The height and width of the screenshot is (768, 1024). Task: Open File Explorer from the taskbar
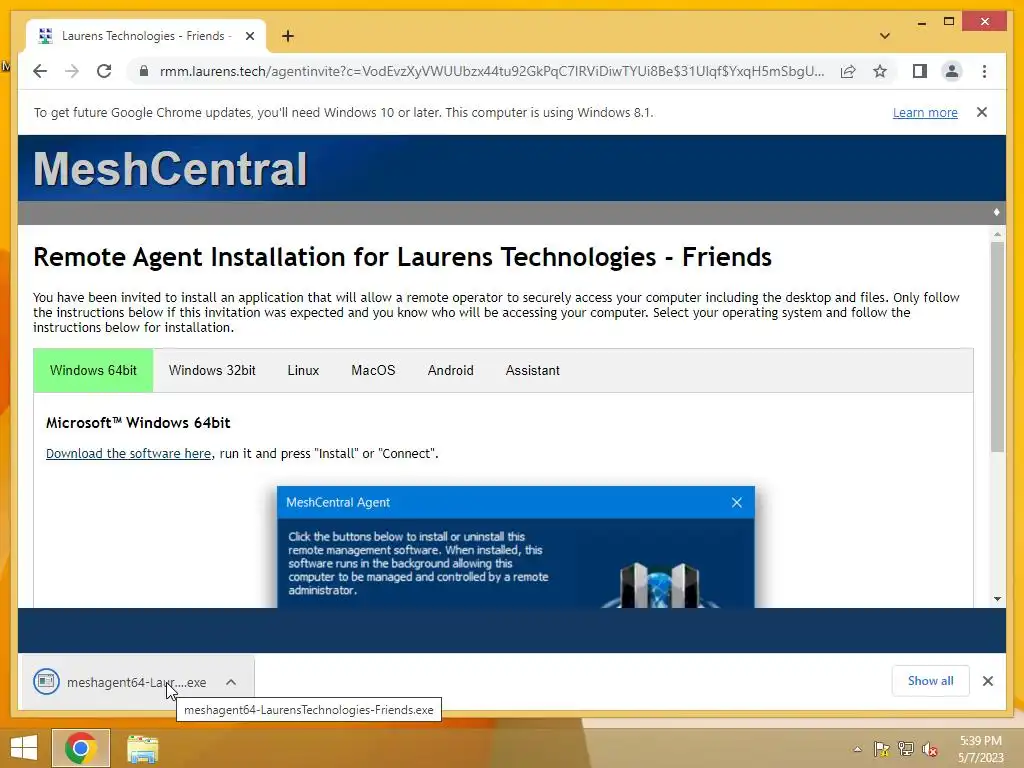(142, 749)
